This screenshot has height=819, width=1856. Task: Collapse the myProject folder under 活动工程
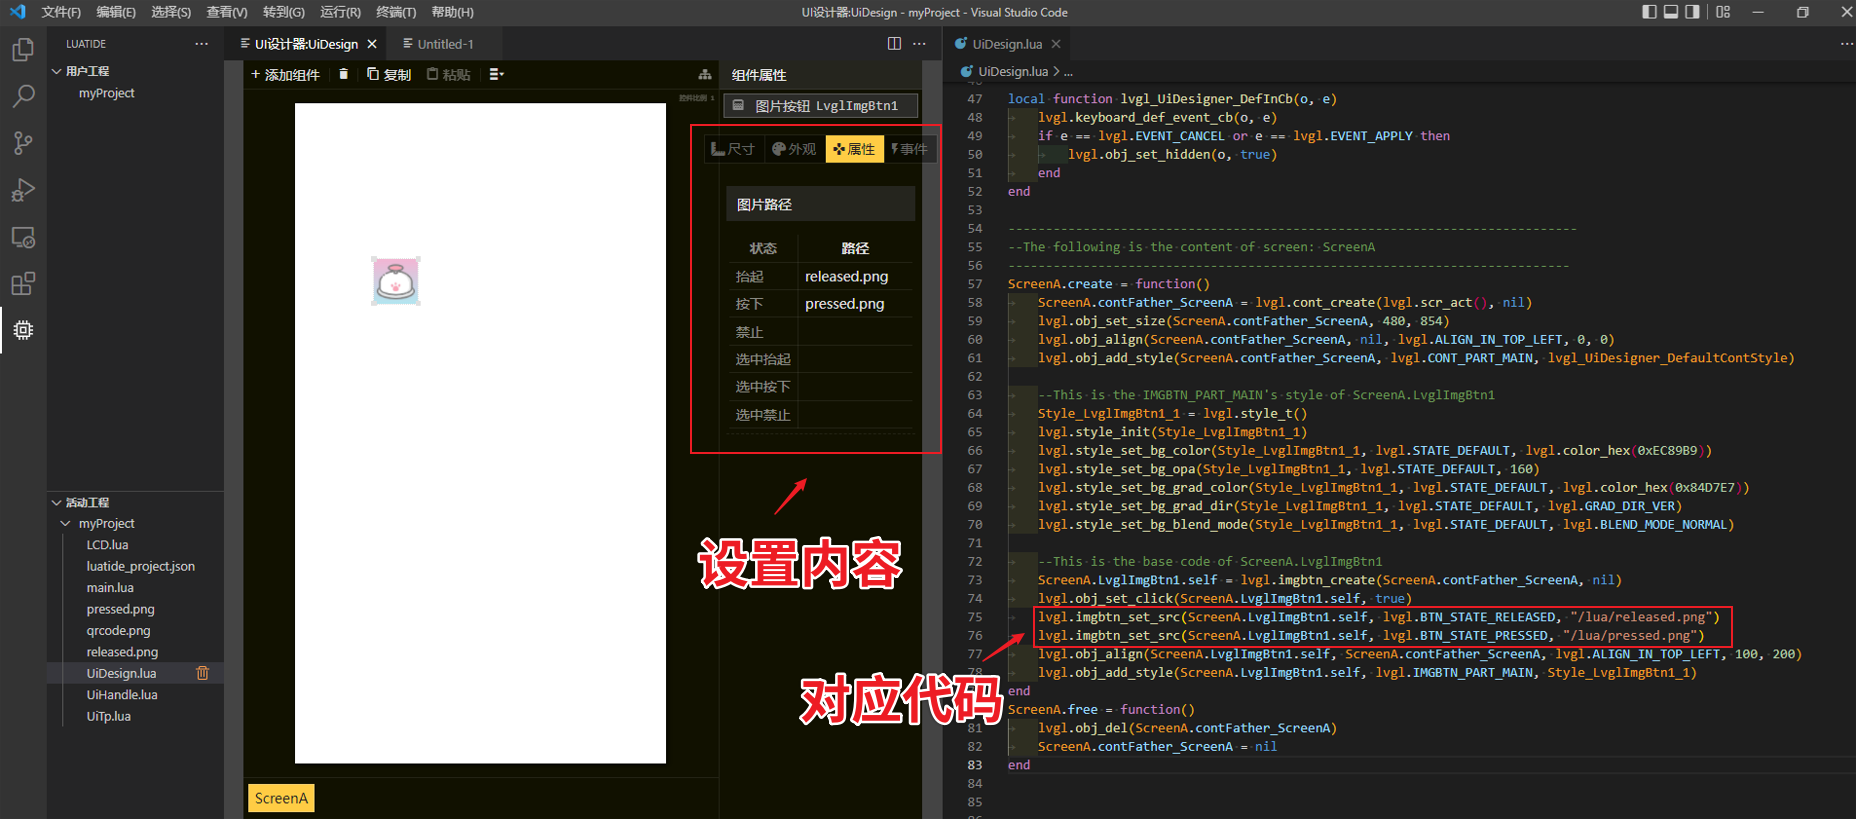66,523
